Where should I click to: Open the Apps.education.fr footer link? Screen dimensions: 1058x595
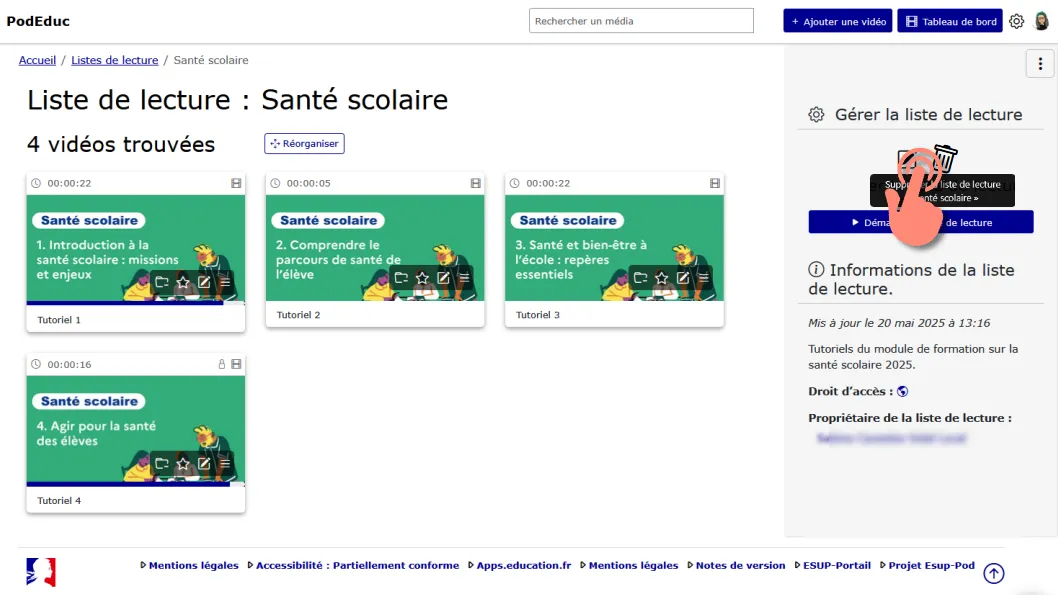click(524, 565)
